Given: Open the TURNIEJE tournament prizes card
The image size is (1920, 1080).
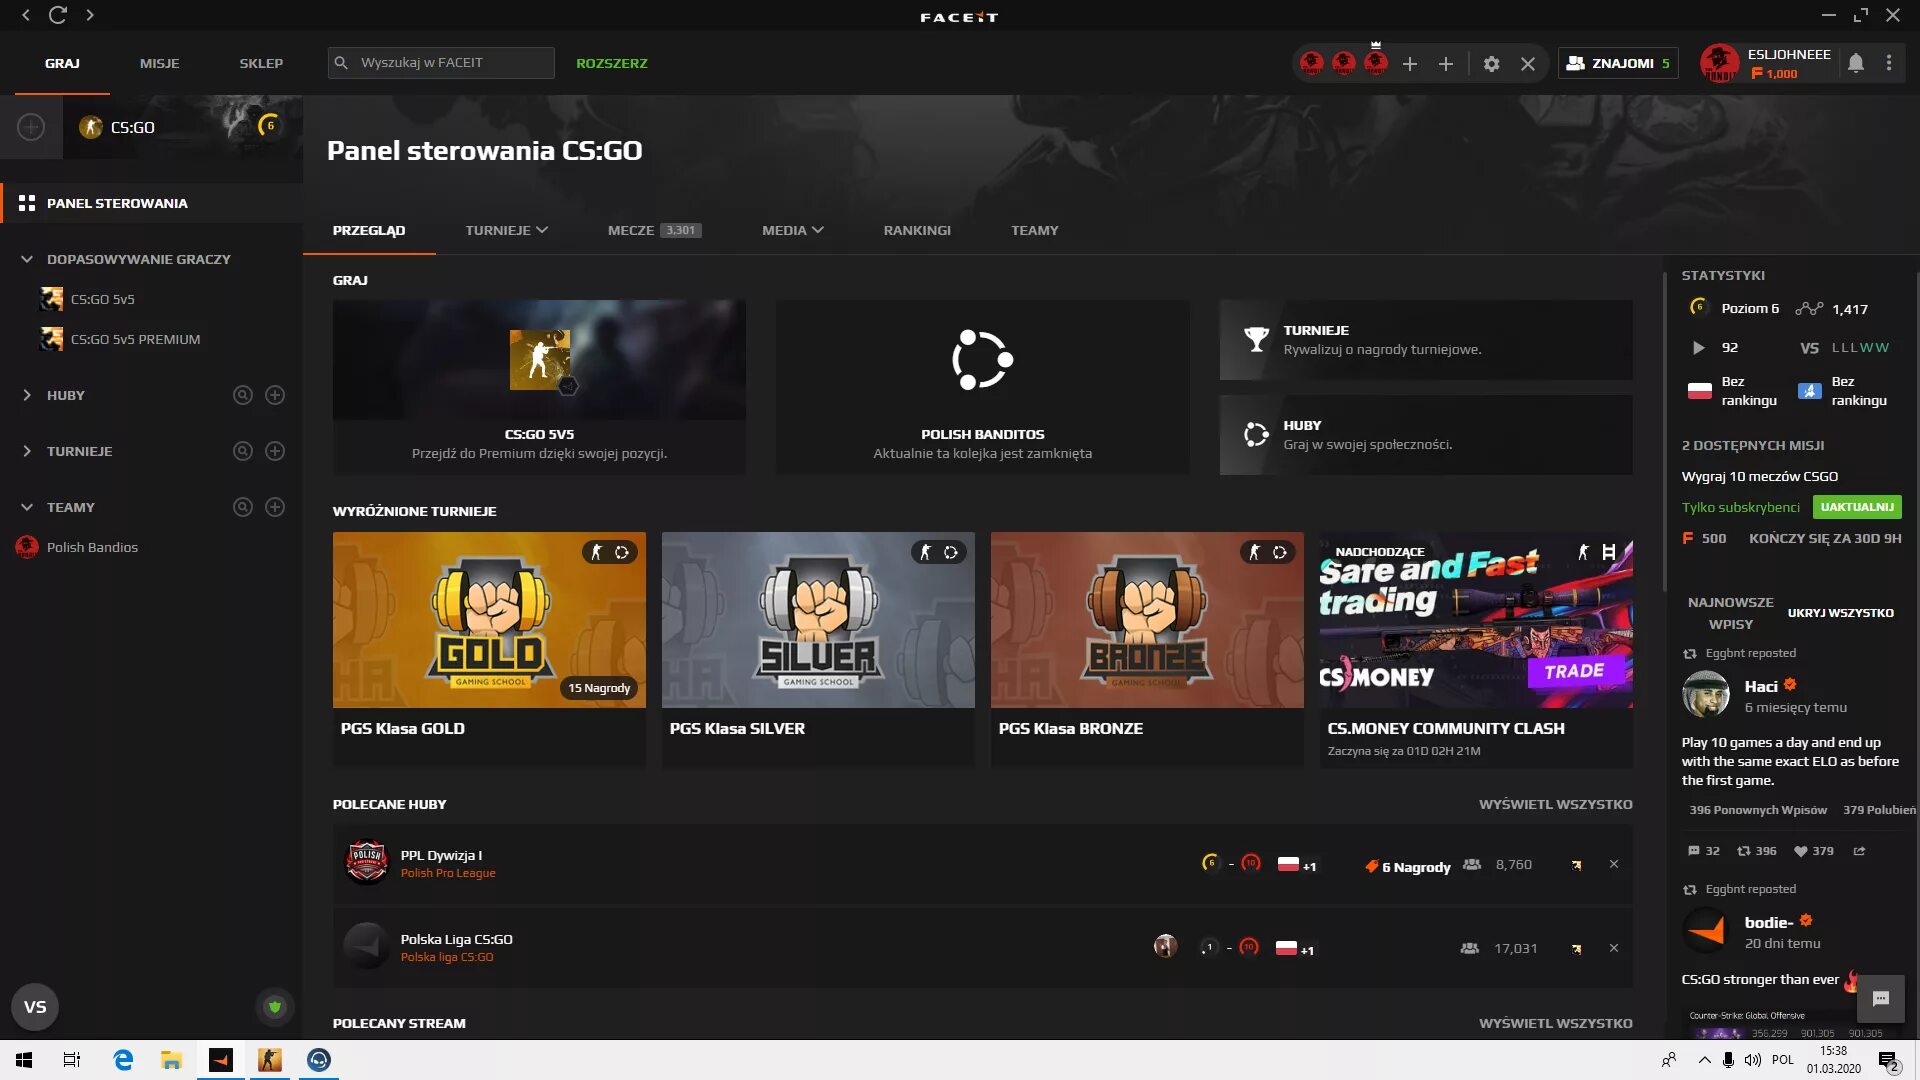Looking at the screenshot, I should (1426, 340).
